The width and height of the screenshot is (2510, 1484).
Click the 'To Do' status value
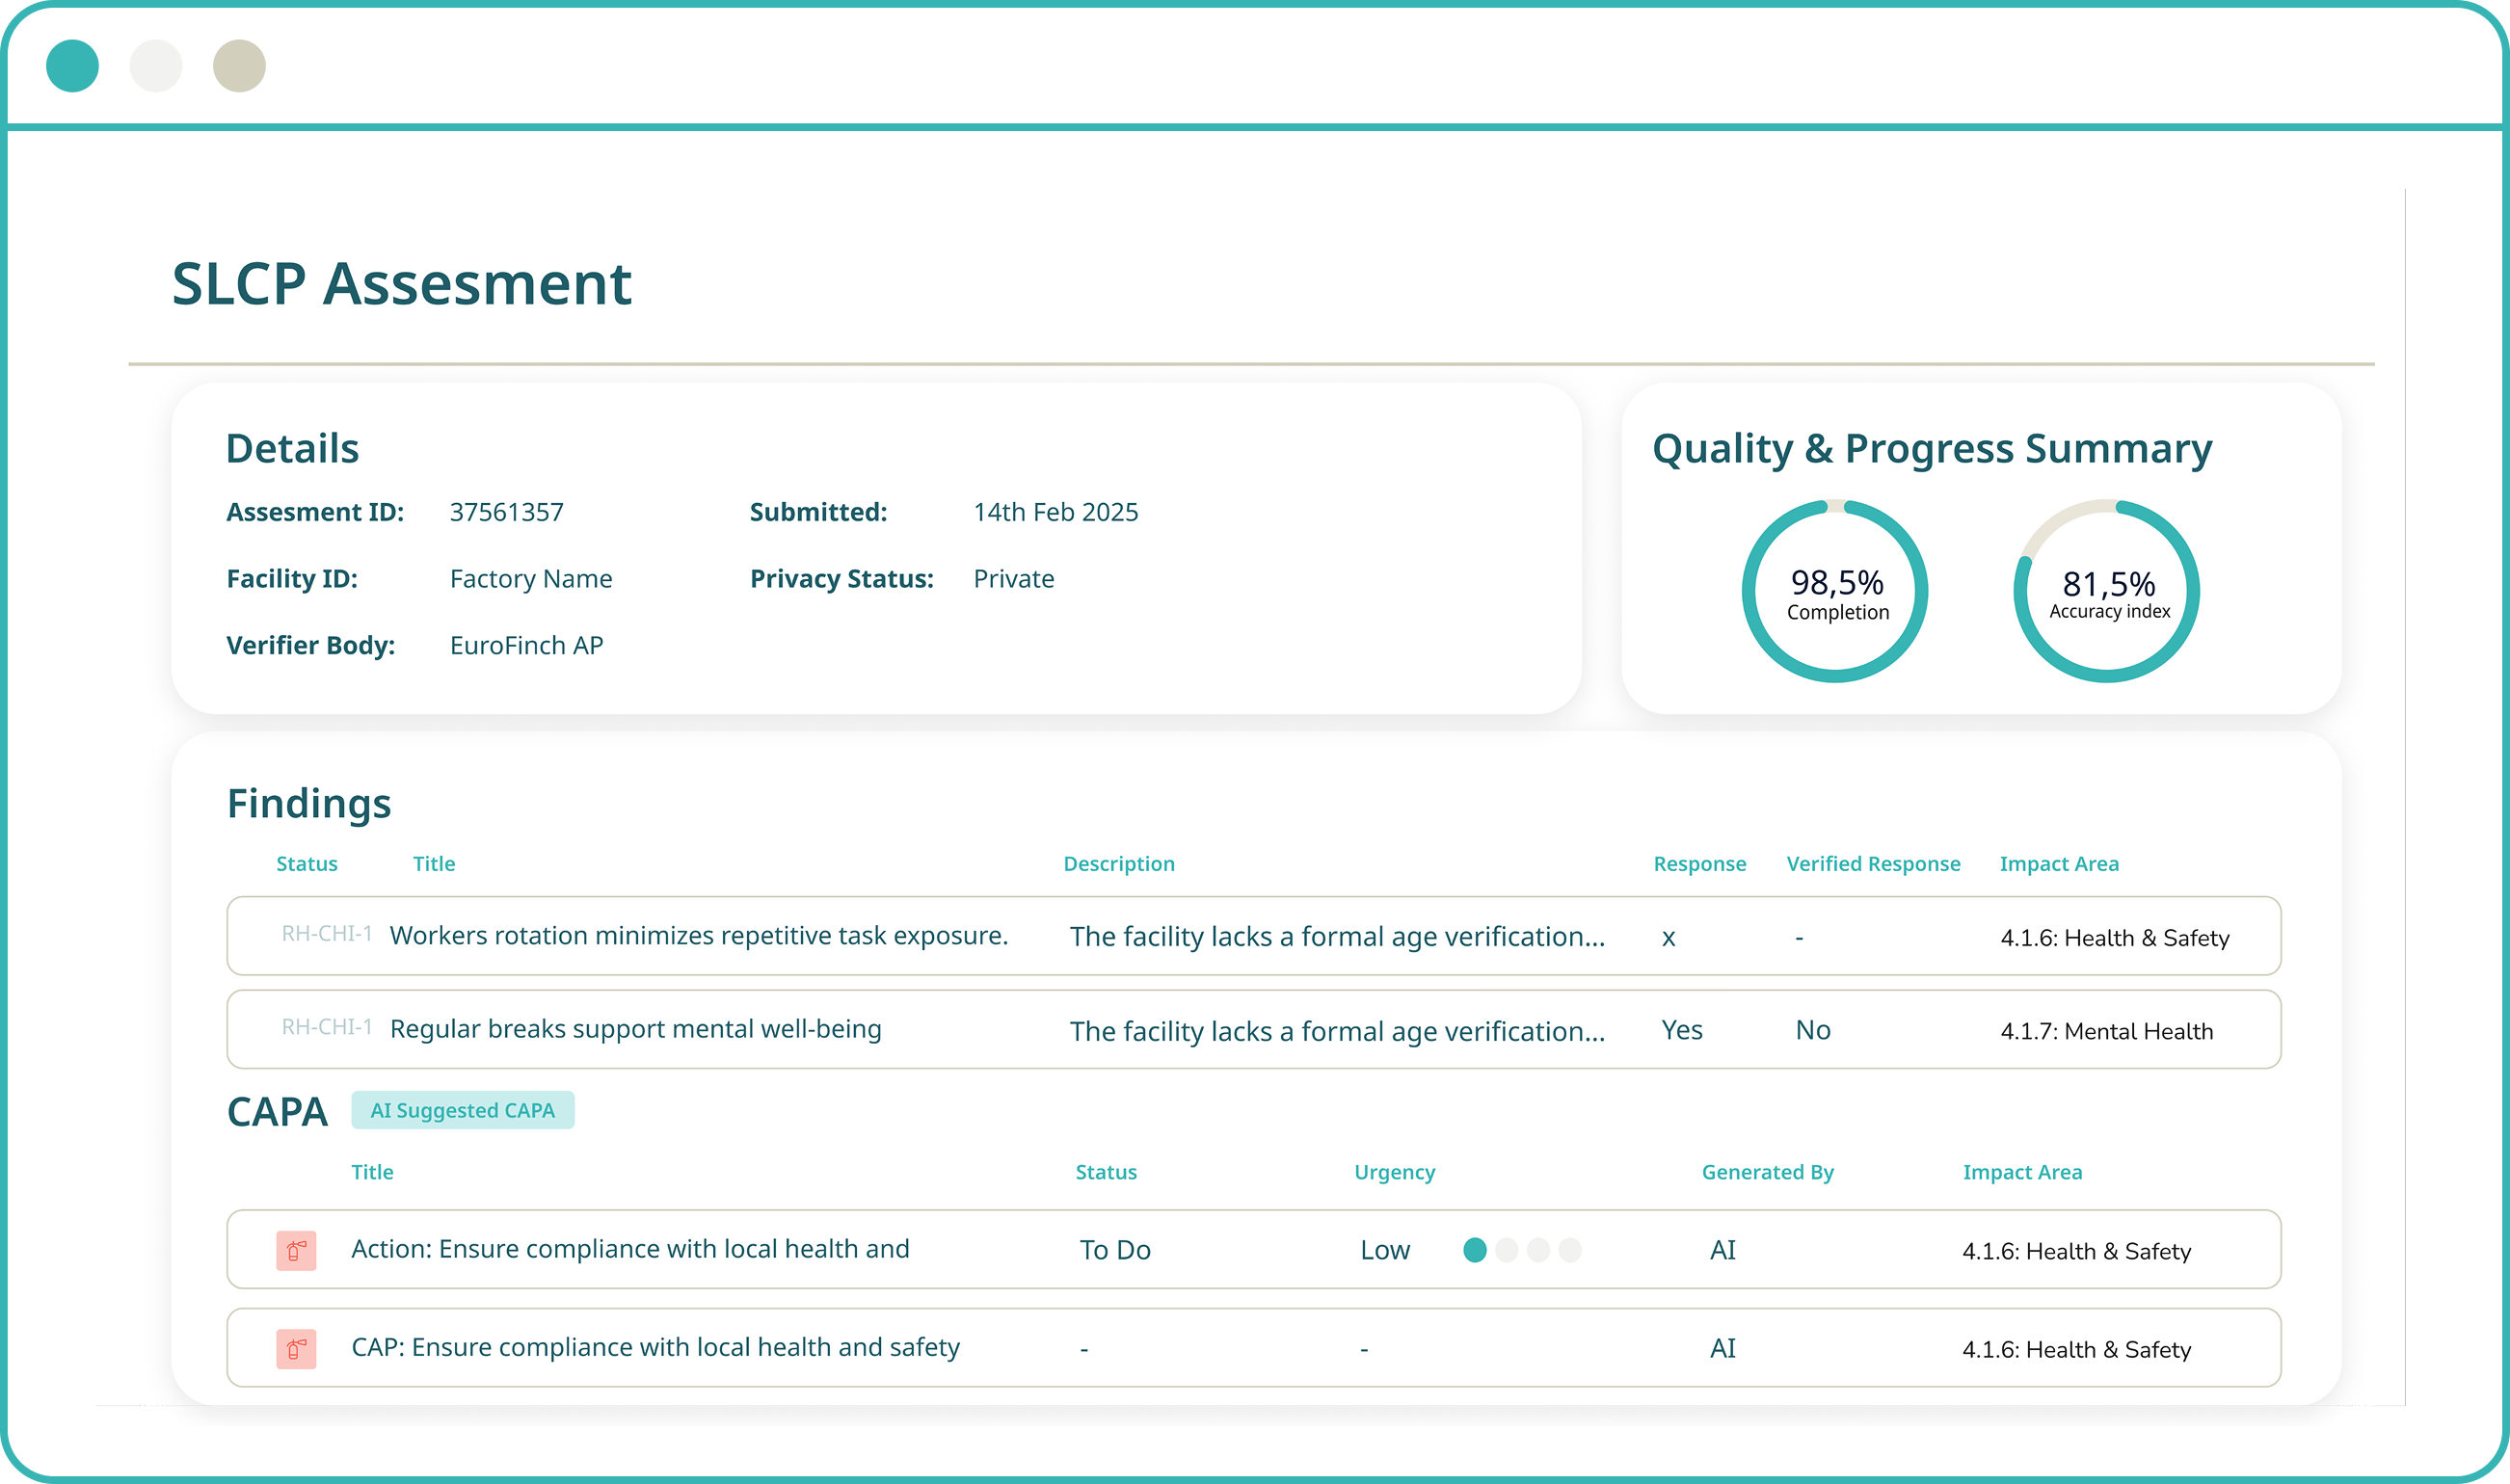pyautogui.click(x=1115, y=1250)
